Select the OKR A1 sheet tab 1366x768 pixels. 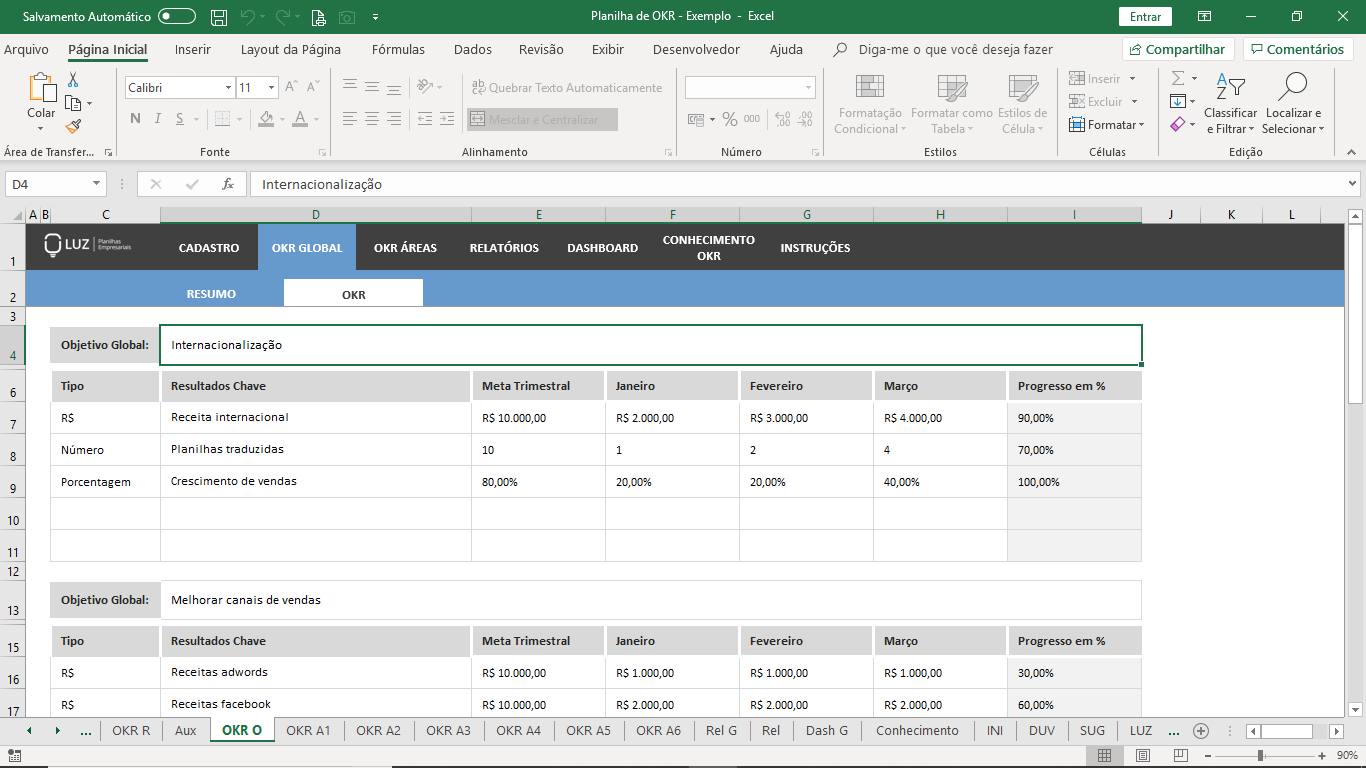click(x=308, y=731)
